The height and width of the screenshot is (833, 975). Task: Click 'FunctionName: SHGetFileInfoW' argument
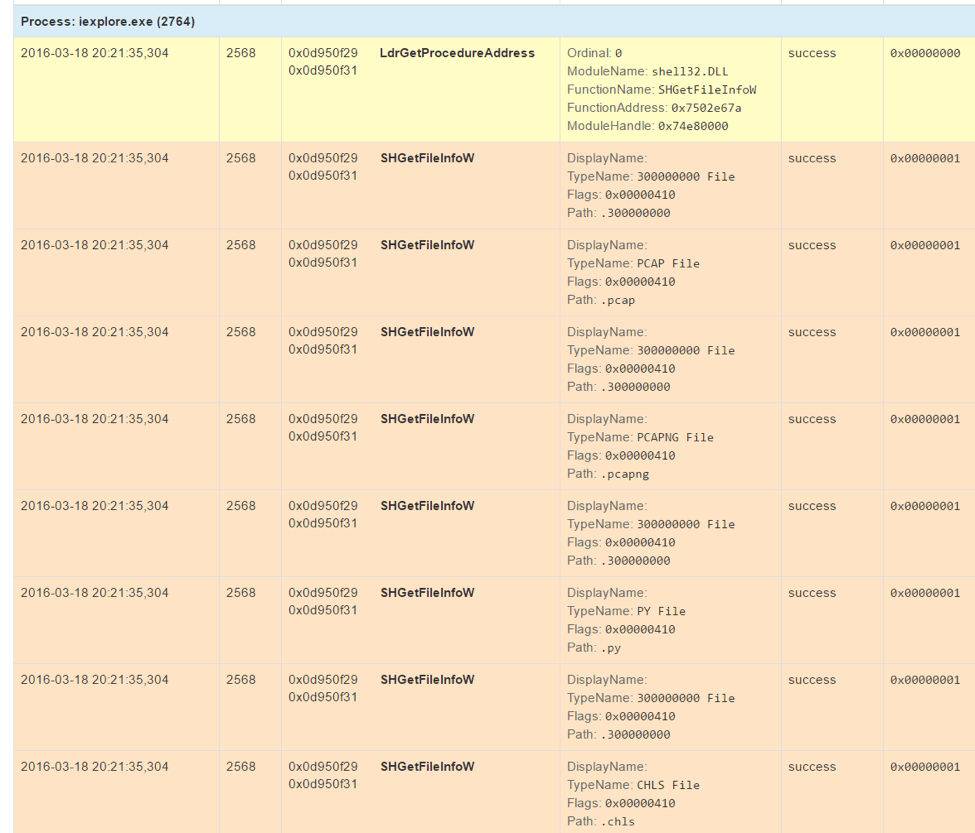tap(662, 90)
